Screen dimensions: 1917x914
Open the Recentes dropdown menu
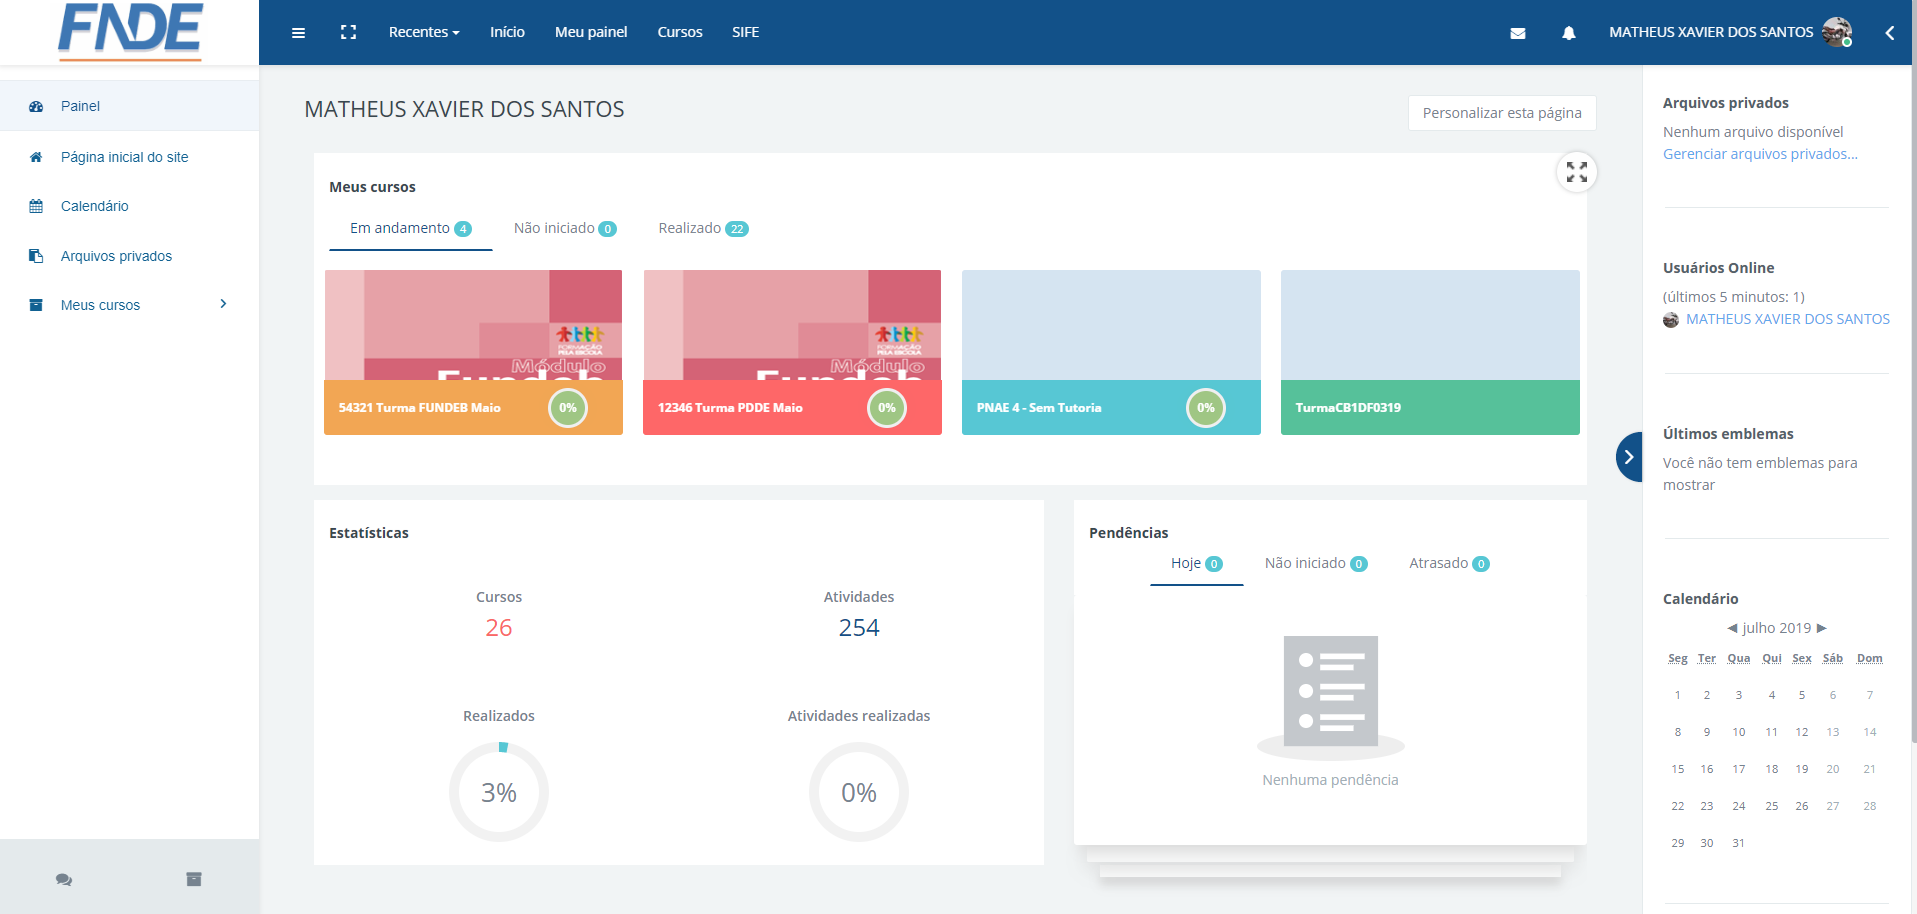424,32
